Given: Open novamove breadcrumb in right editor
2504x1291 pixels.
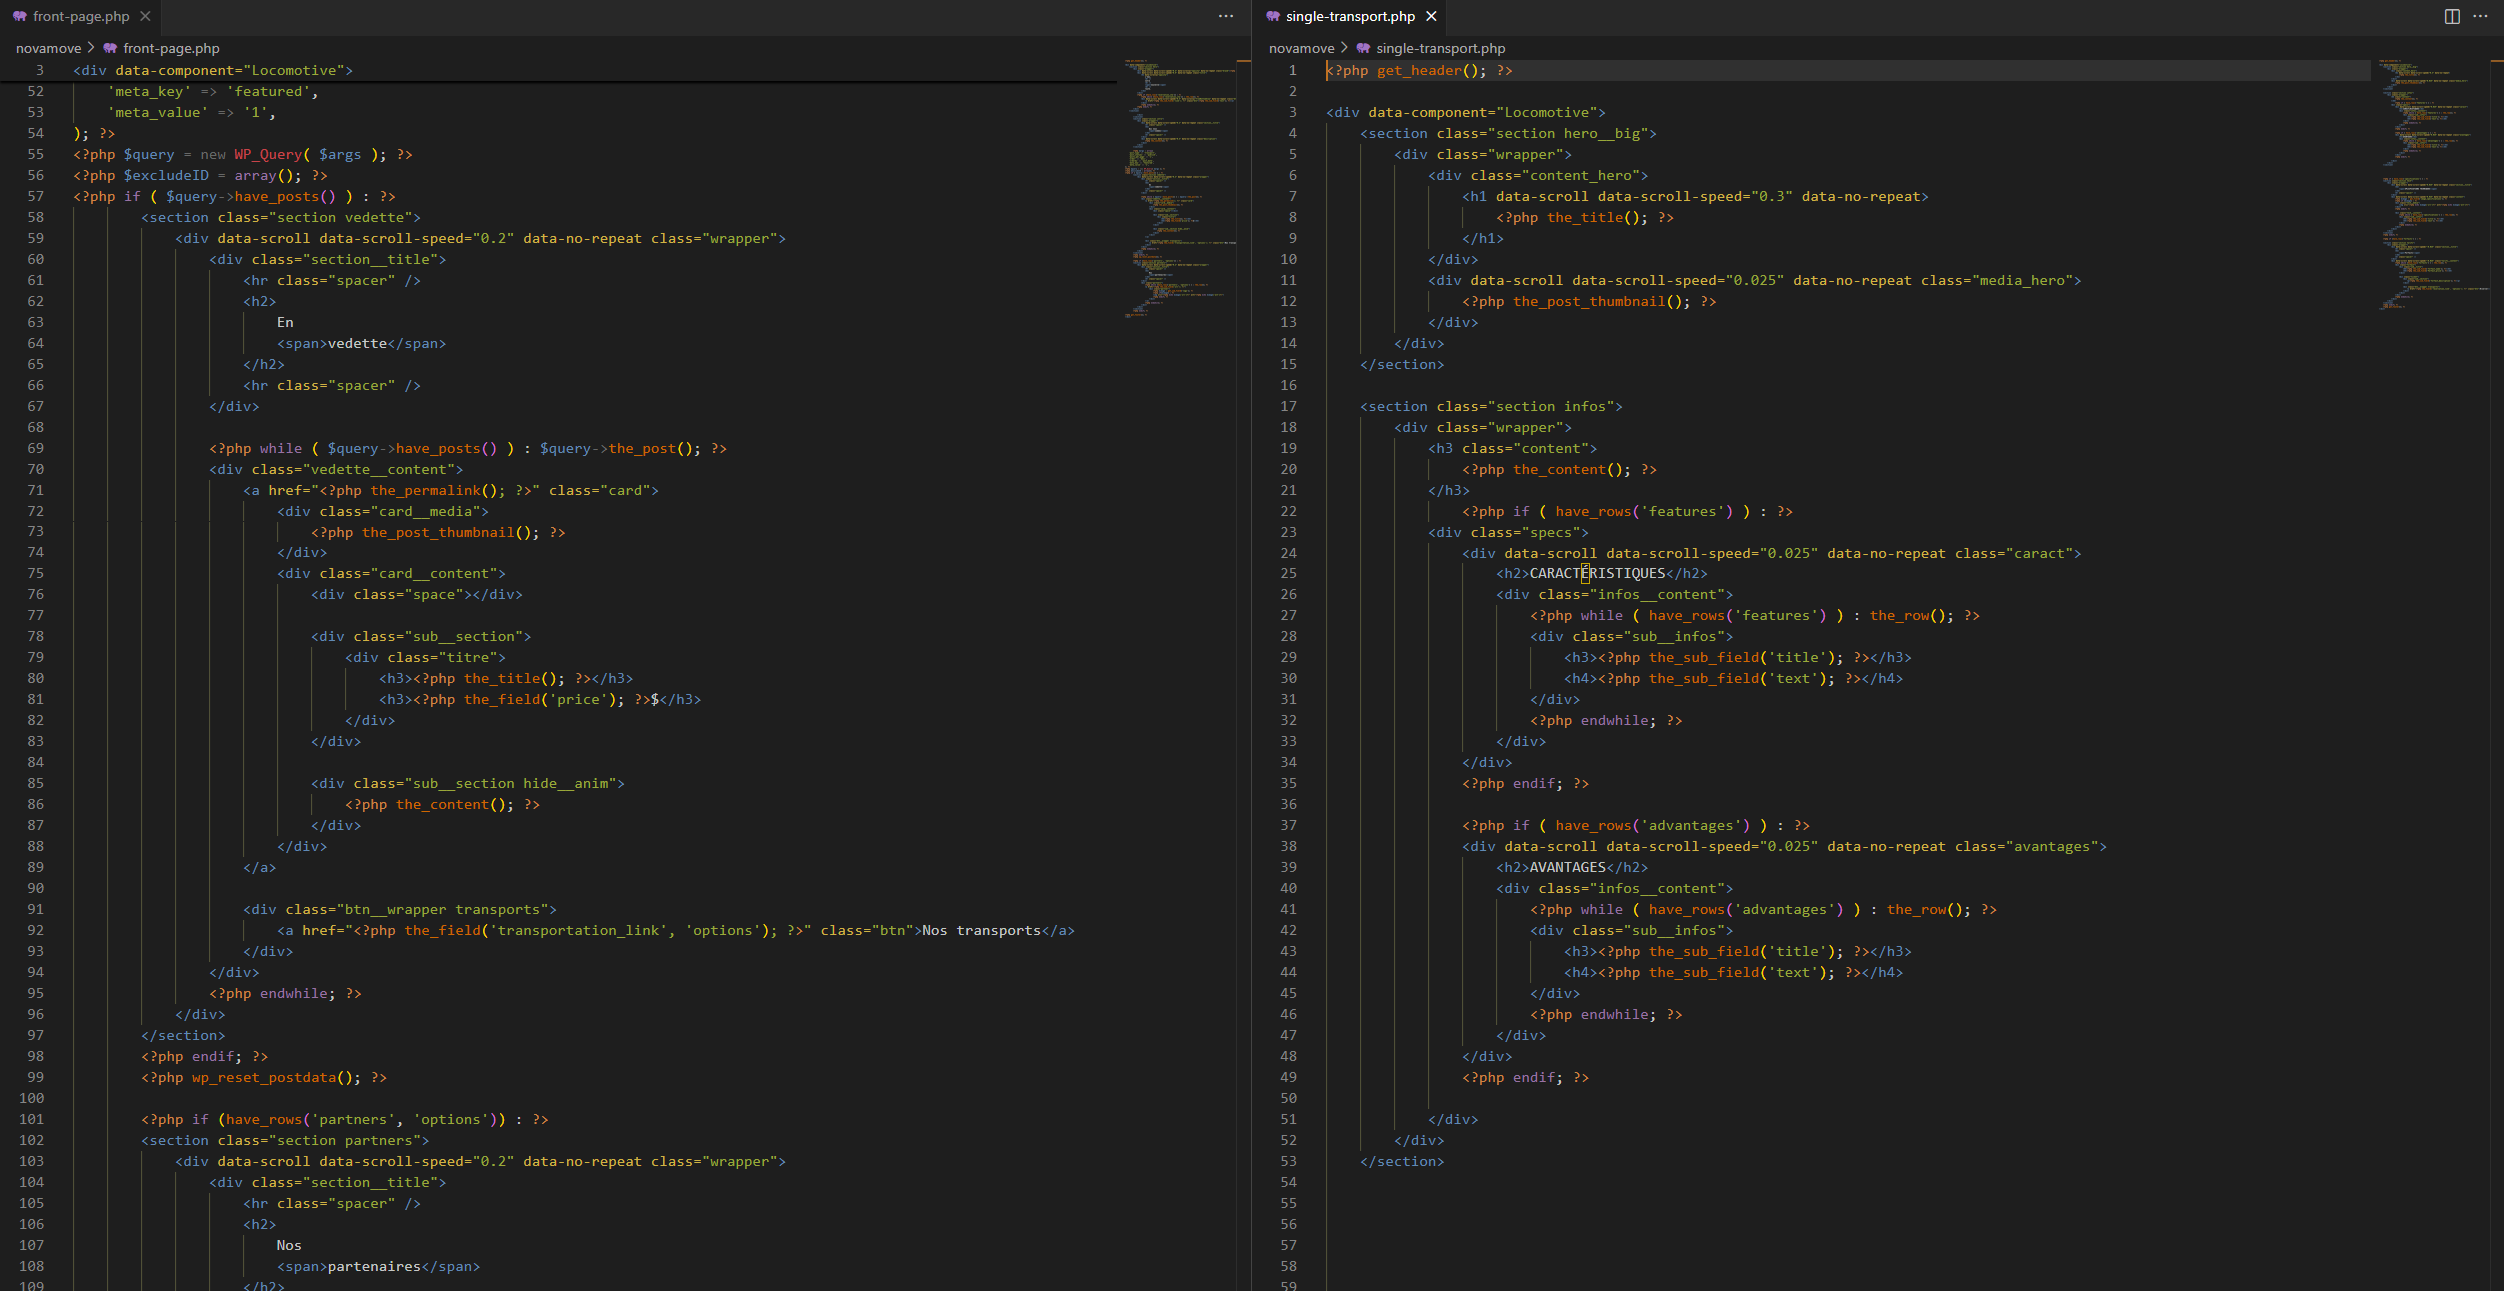Looking at the screenshot, I should 1301,48.
